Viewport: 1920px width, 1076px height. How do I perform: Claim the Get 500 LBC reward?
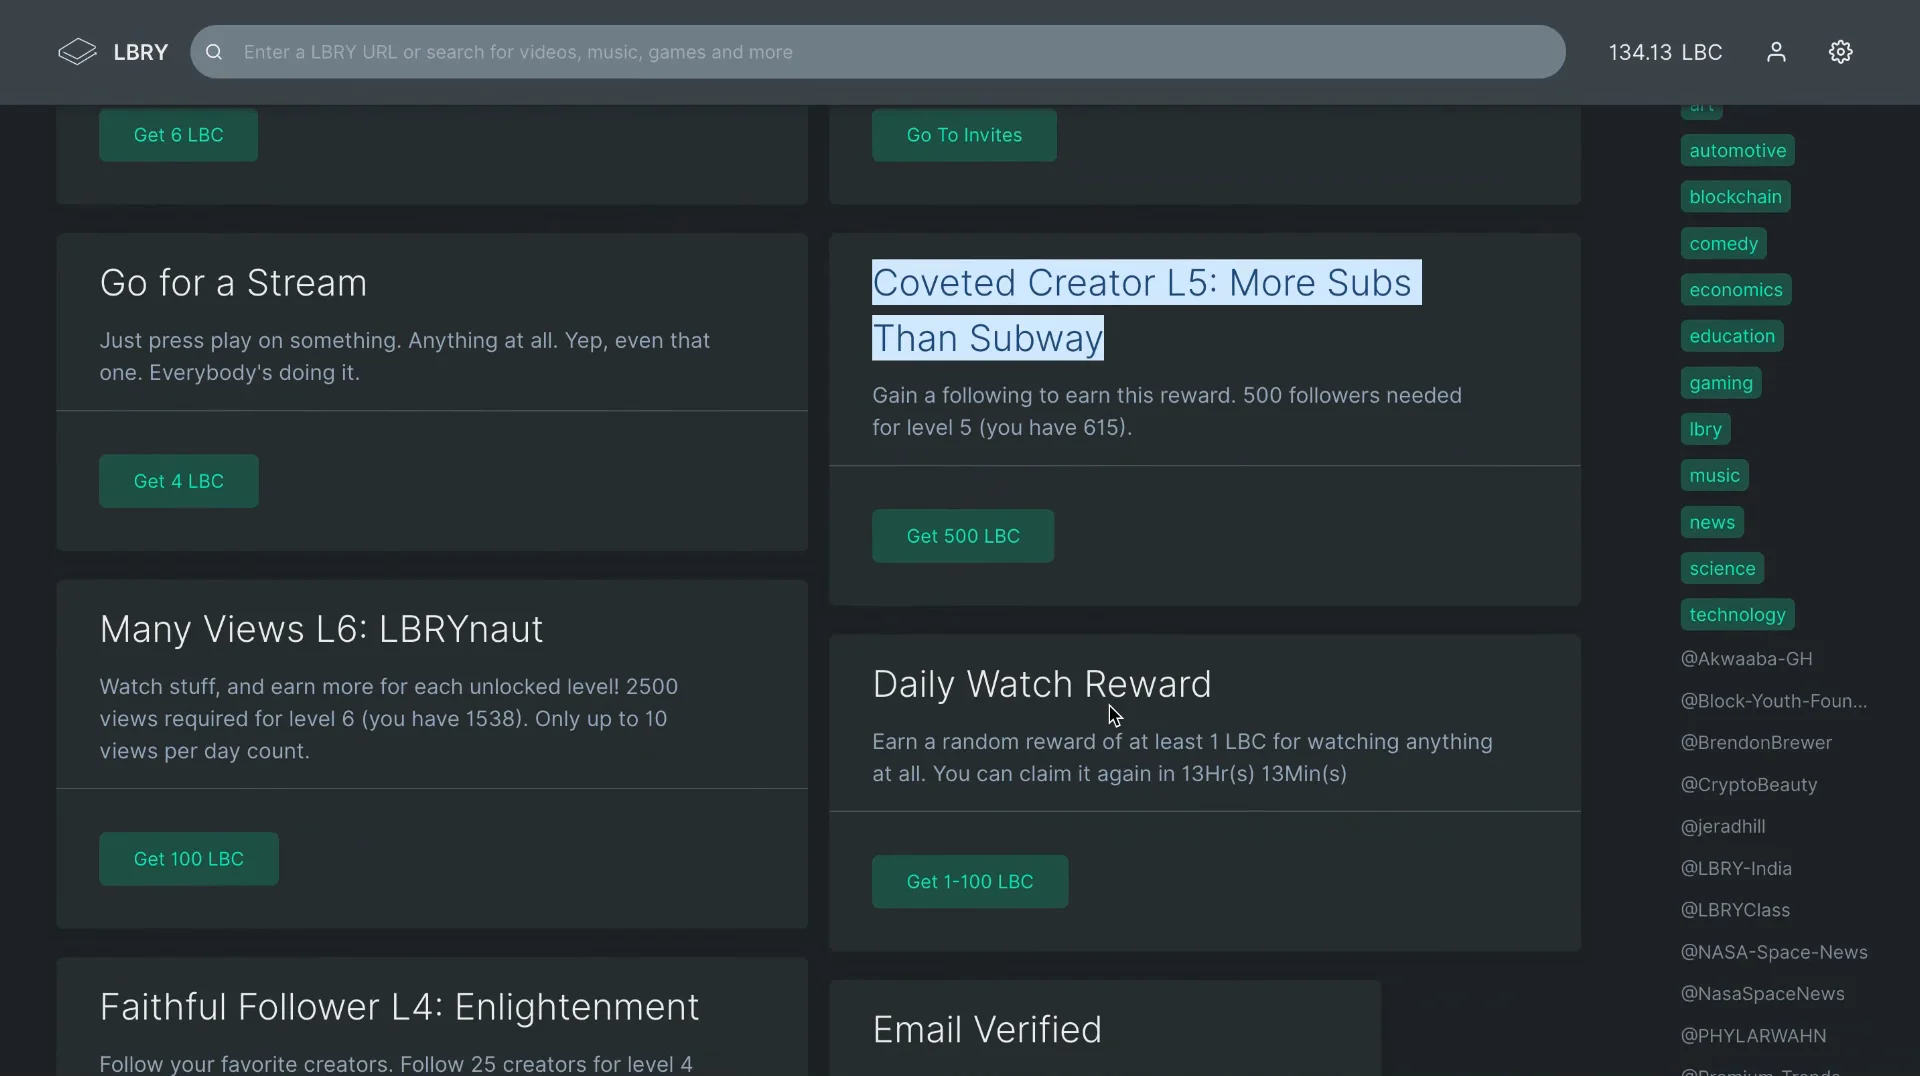pyautogui.click(x=963, y=536)
